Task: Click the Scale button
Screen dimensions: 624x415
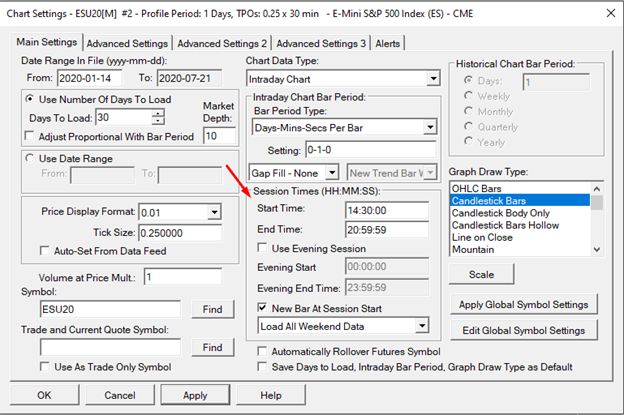Action: [482, 274]
